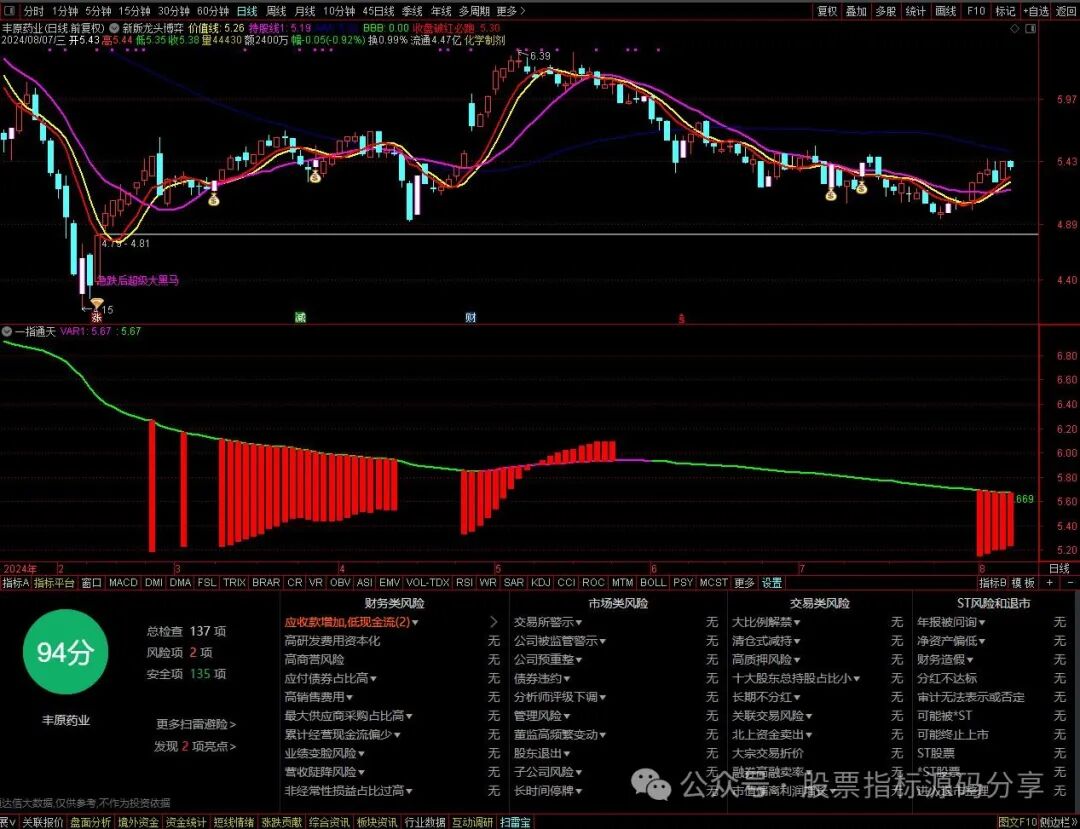Click the side panel icon beside the diamond
This screenshot has width=1080, height=829.
(x=1030, y=29)
